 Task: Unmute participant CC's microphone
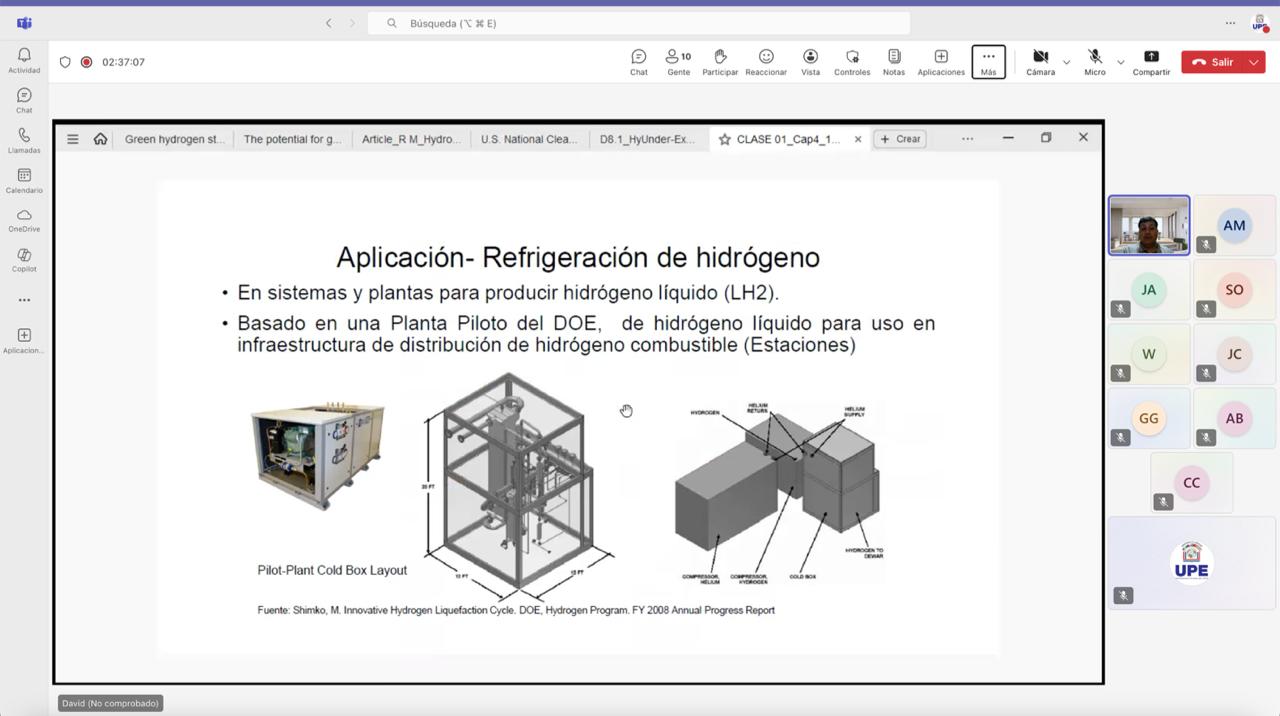pyautogui.click(x=1162, y=501)
